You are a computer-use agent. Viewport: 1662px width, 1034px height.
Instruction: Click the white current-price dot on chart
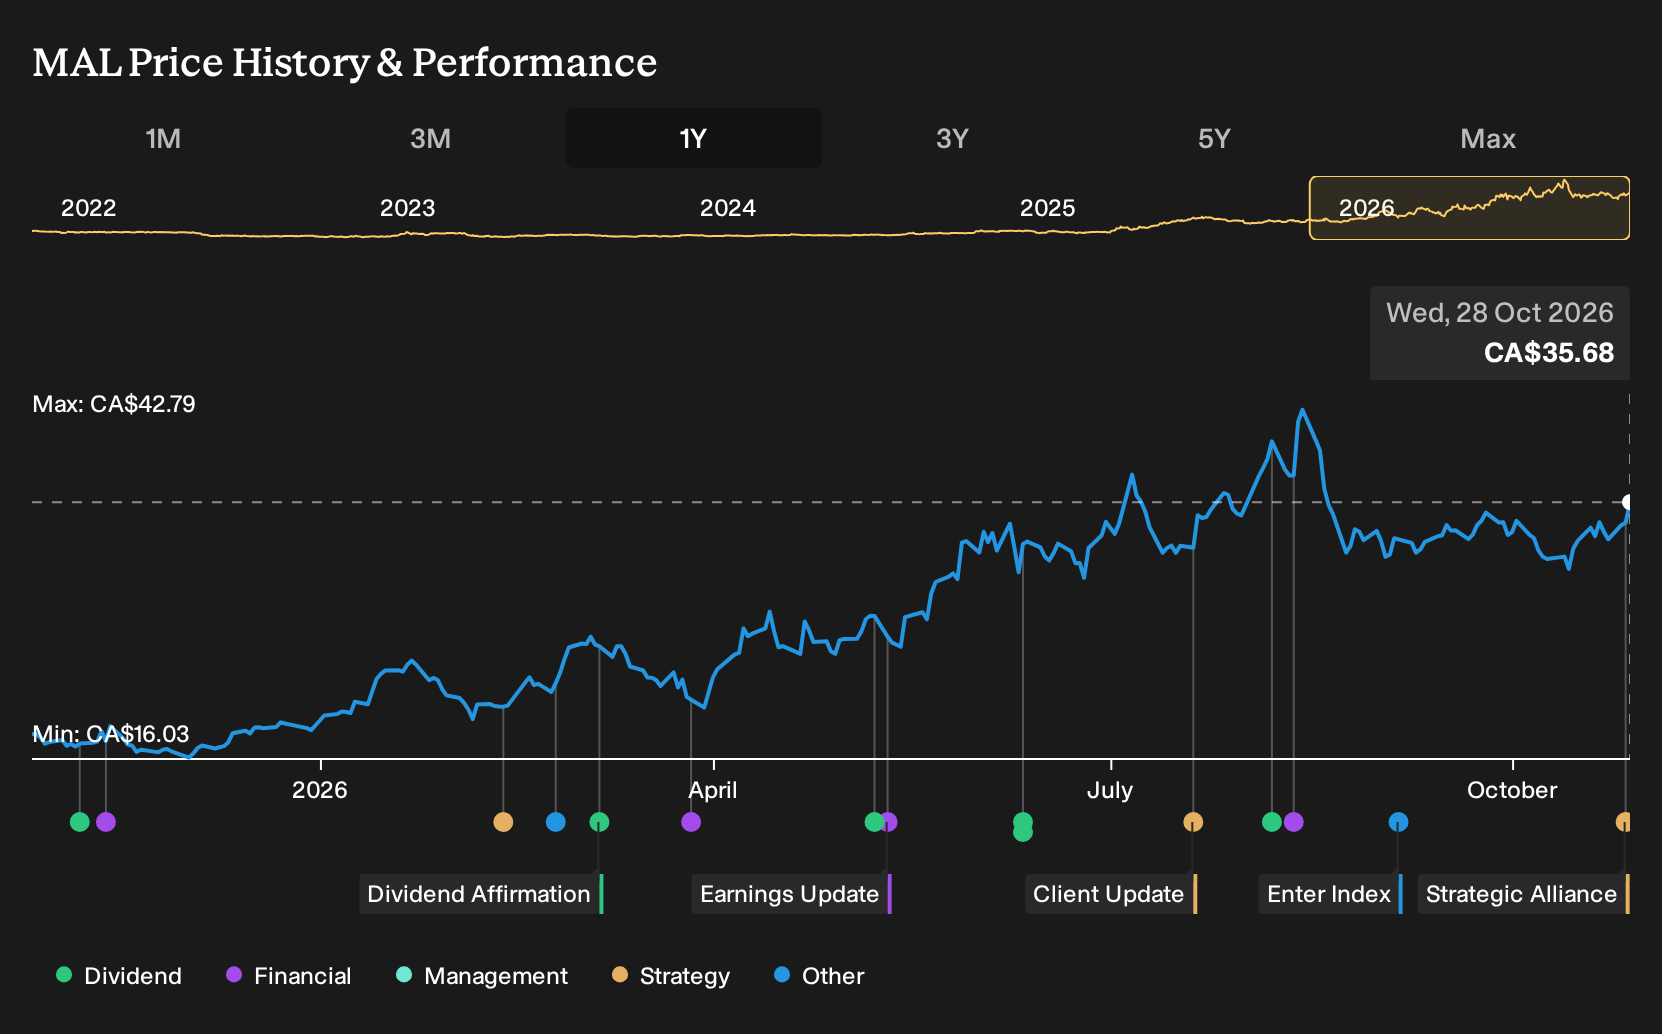[1627, 502]
